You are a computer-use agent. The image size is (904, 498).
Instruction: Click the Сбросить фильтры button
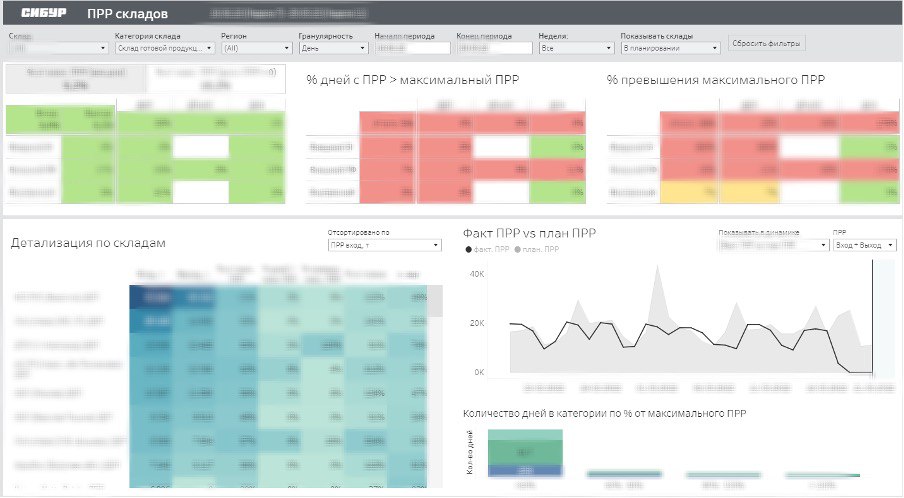(766, 43)
